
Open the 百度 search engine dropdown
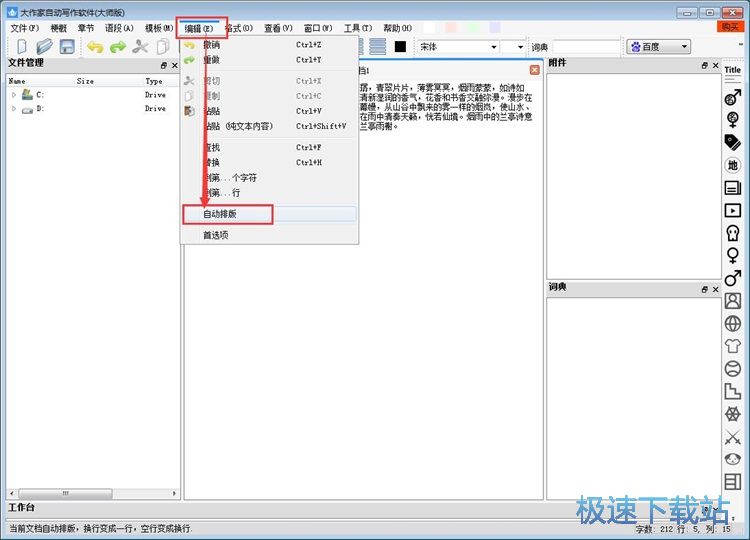659,47
